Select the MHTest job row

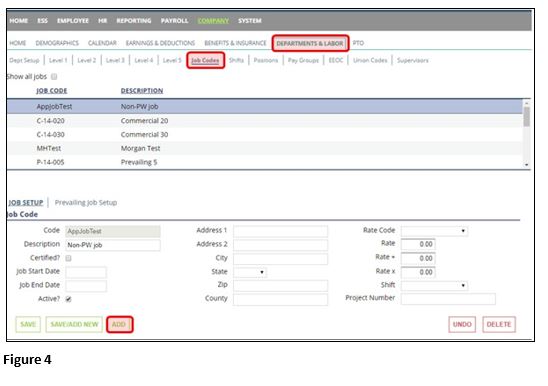click(x=264, y=148)
